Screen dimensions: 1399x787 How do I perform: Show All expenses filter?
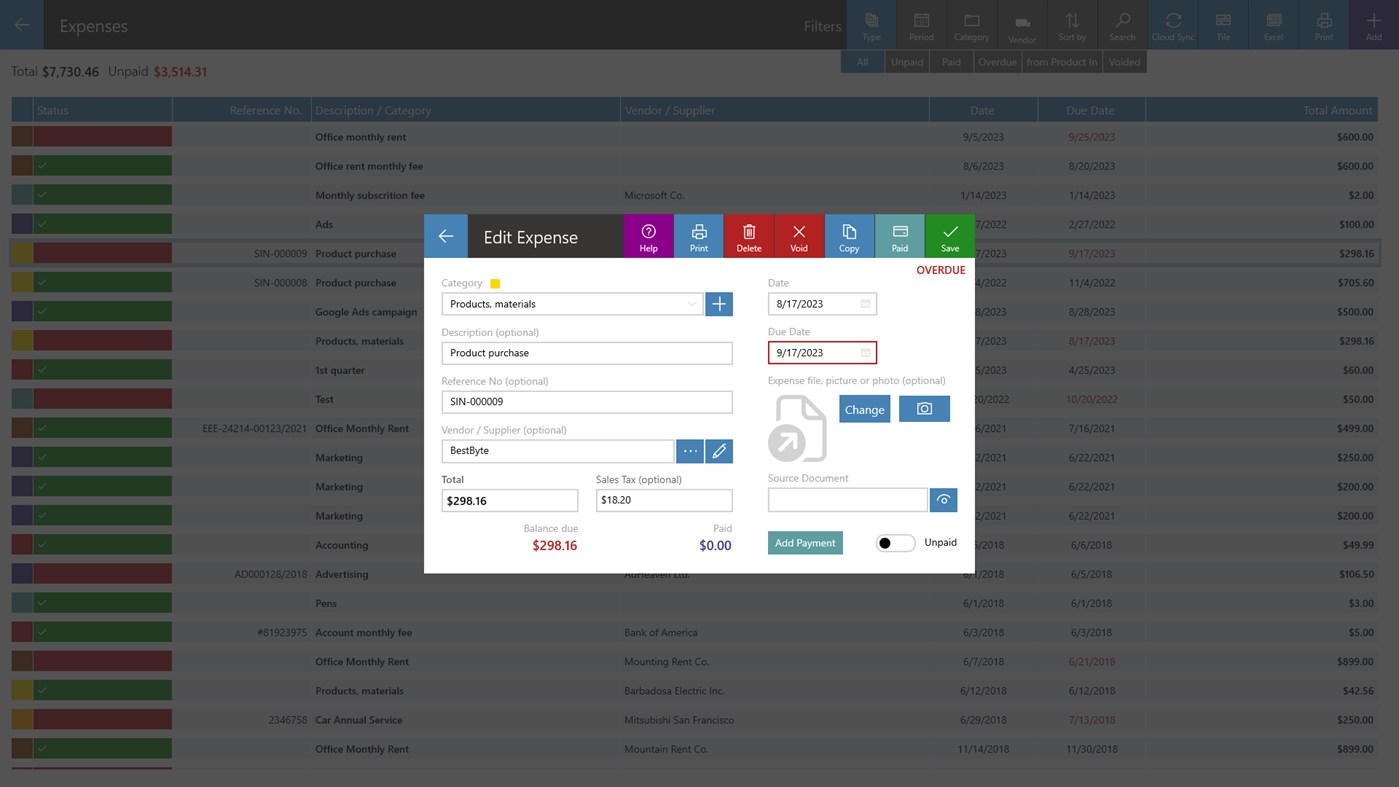pyautogui.click(x=861, y=61)
